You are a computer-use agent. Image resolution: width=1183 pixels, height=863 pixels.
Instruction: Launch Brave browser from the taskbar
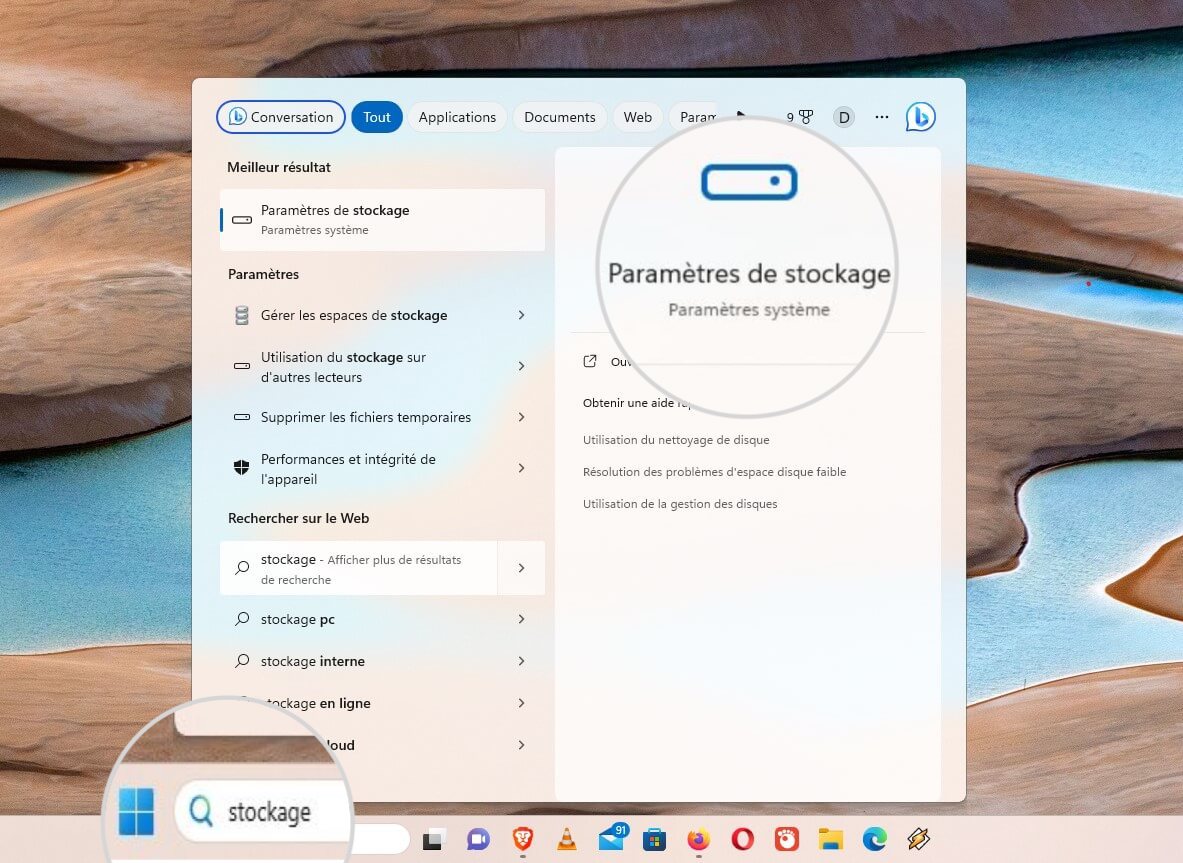tap(523, 839)
